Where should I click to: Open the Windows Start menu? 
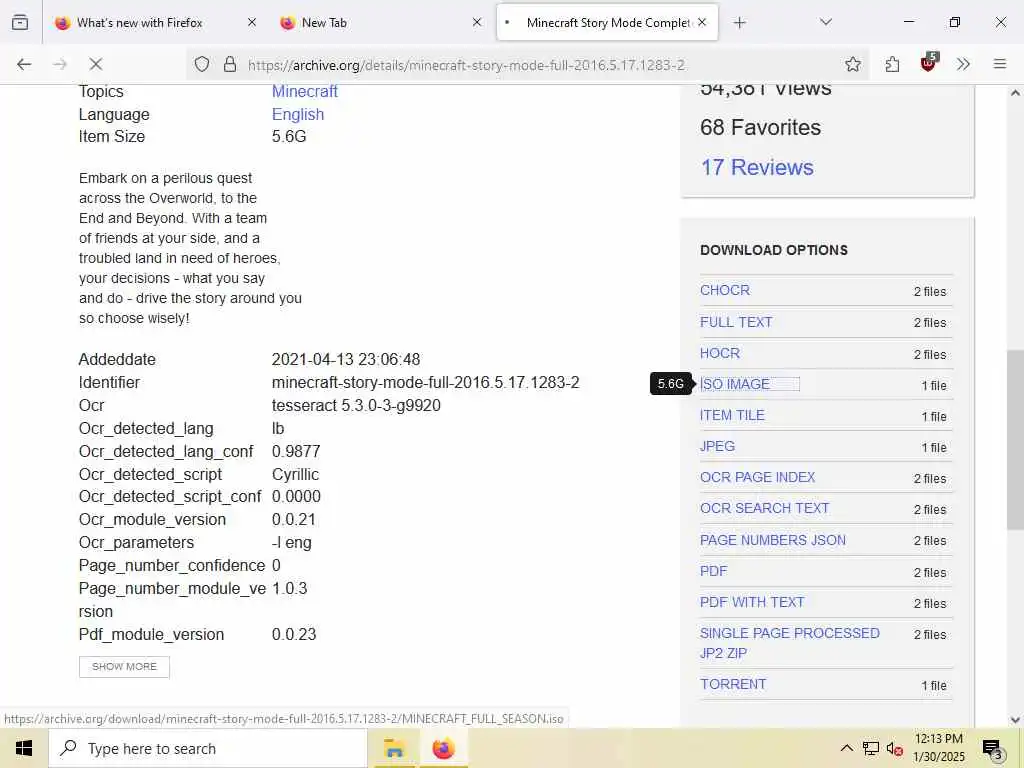coord(24,748)
